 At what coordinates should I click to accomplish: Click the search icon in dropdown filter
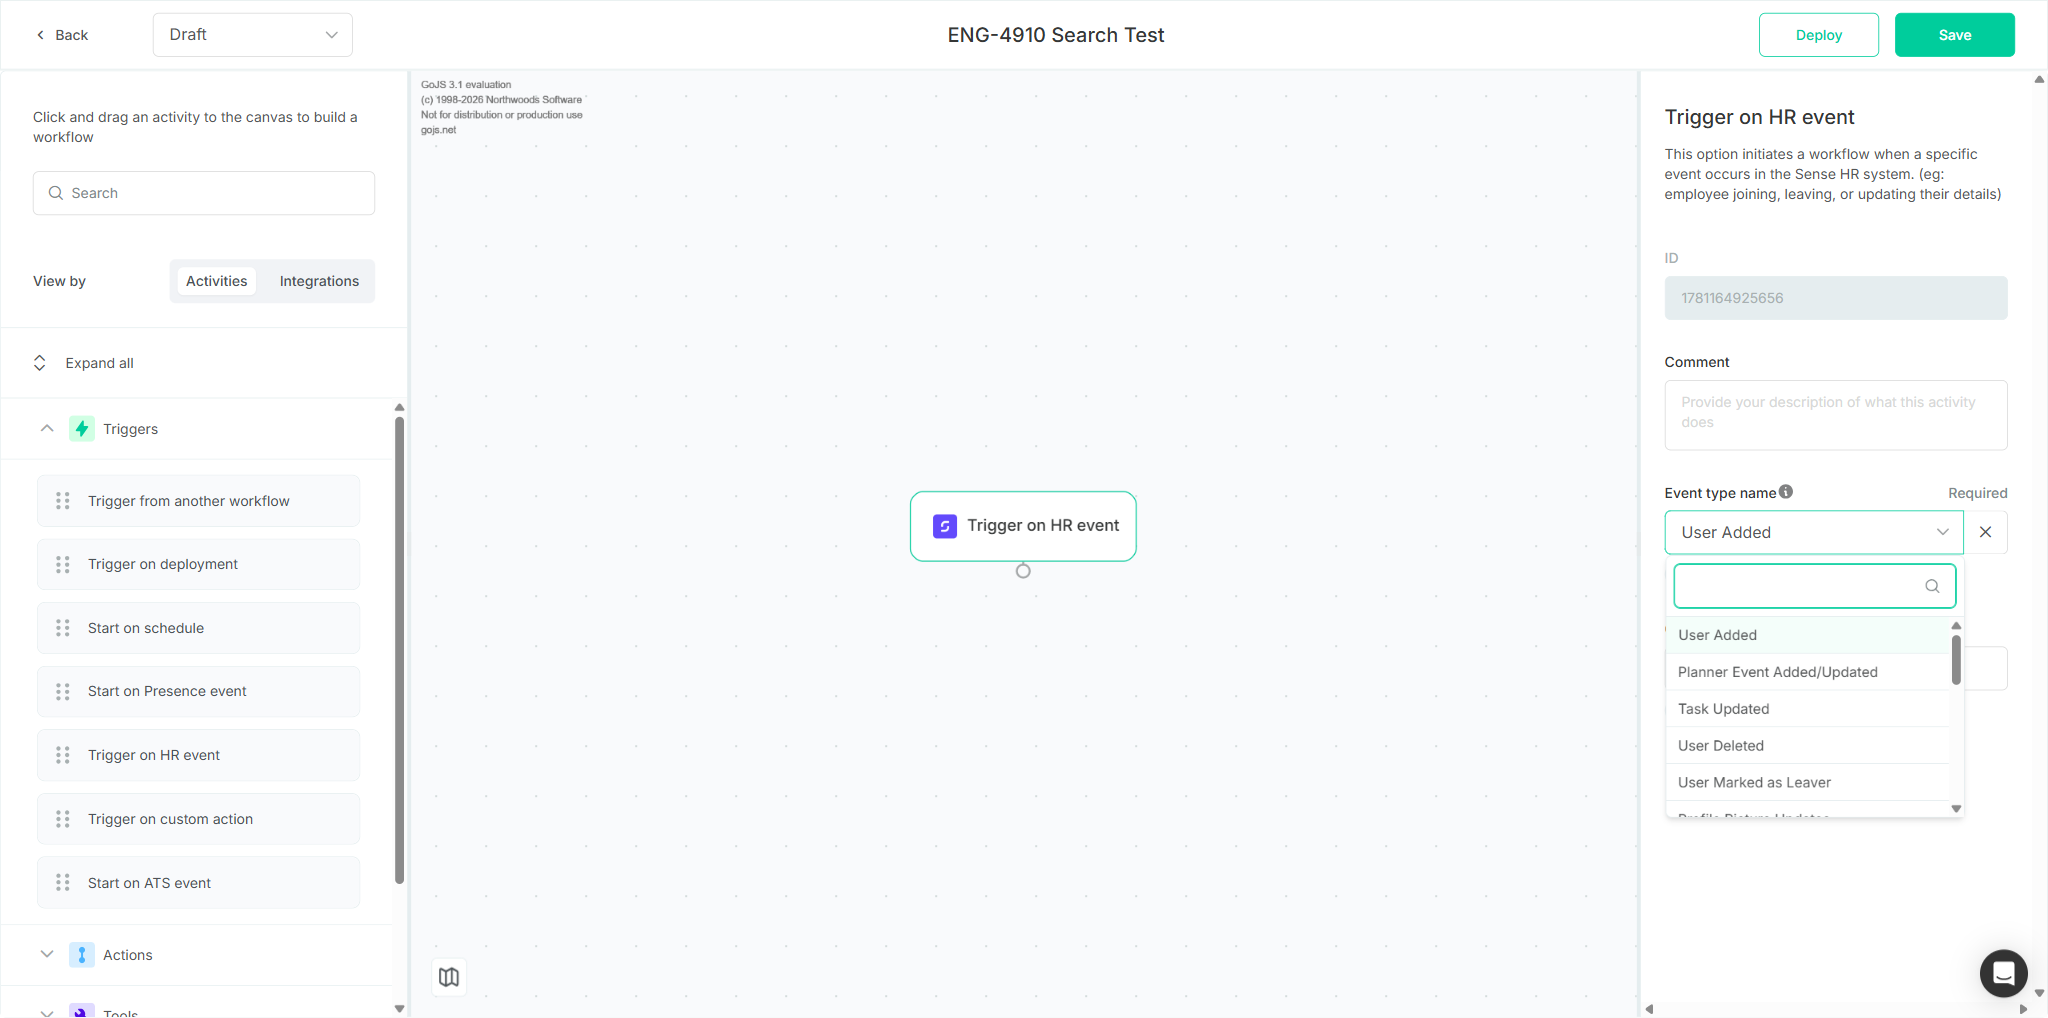tap(1932, 586)
